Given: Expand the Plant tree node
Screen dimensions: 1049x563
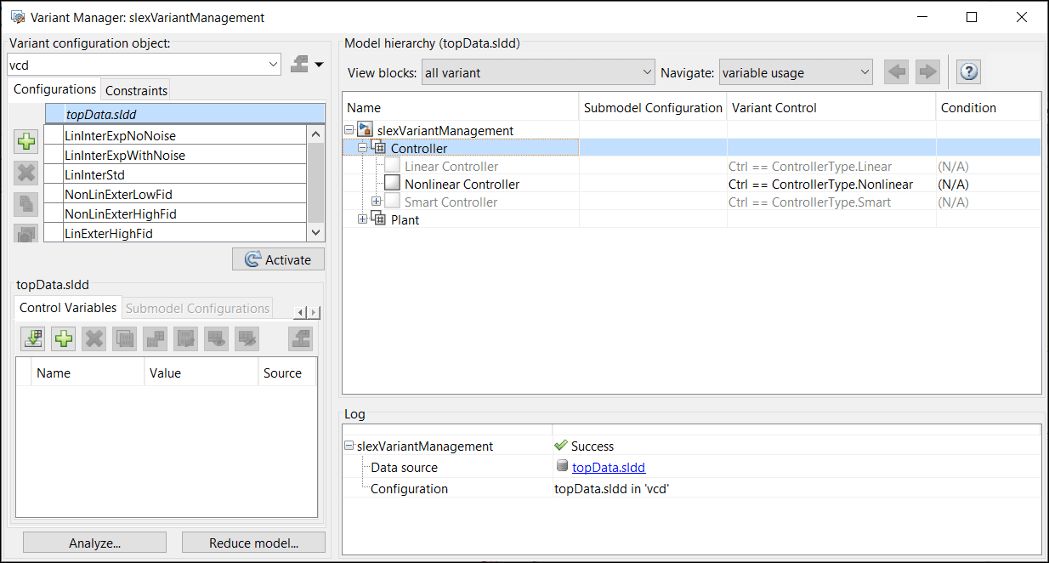Looking at the screenshot, I should click(x=363, y=220).
